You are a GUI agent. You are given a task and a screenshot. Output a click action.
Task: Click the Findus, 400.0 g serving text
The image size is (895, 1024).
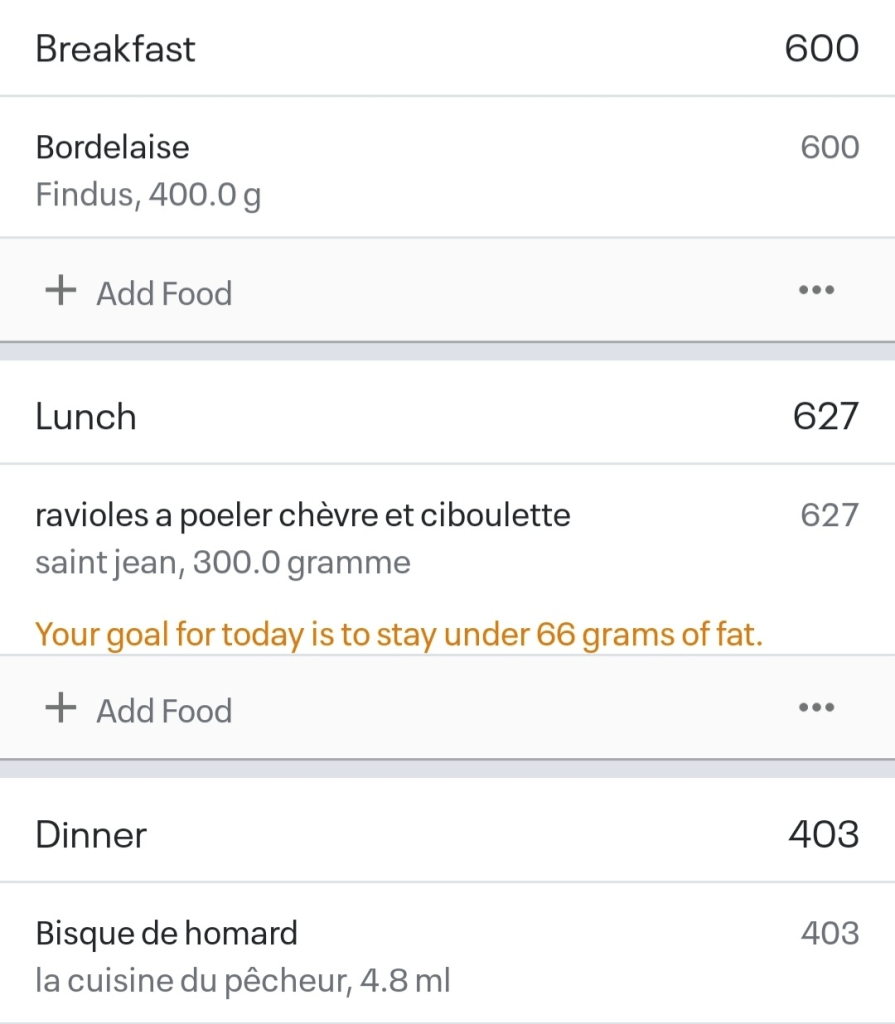coord(148,194)
